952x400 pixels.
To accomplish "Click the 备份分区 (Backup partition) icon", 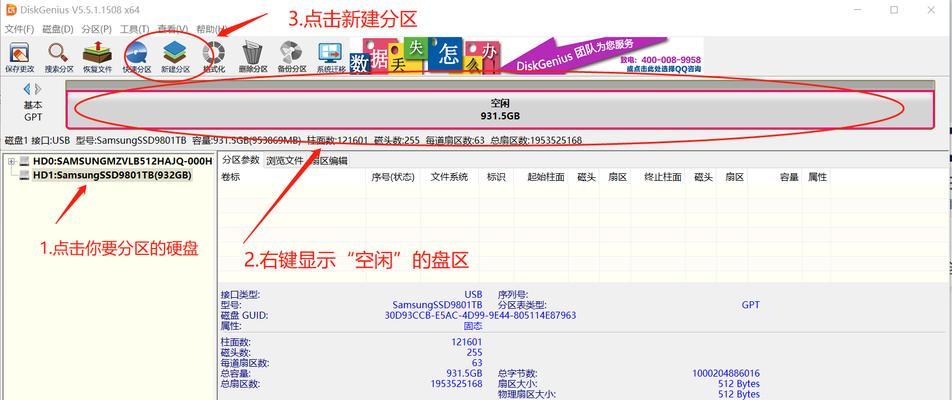I will [x=291, y=58].
